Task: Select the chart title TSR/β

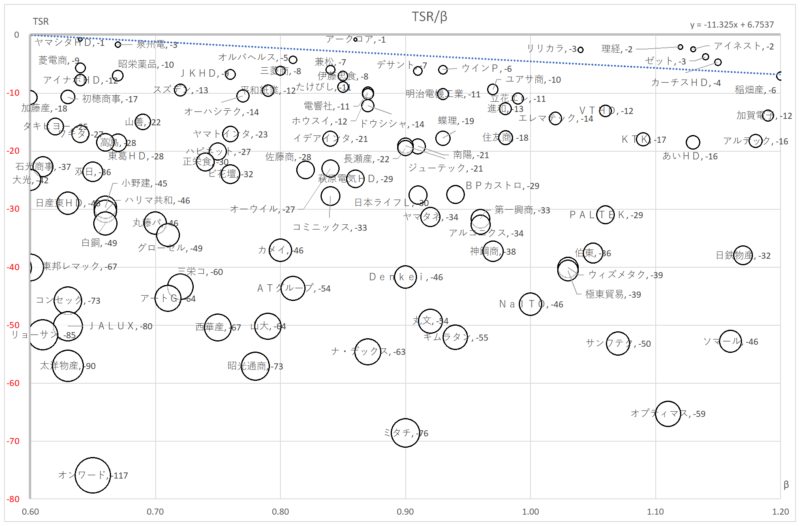Action: [x=430, y=17]
